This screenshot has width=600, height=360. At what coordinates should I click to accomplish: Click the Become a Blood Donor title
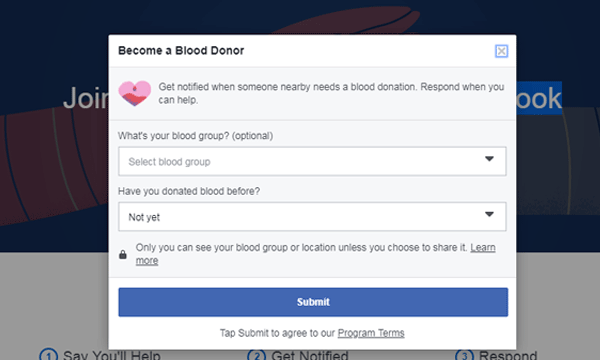click(181, 50)
